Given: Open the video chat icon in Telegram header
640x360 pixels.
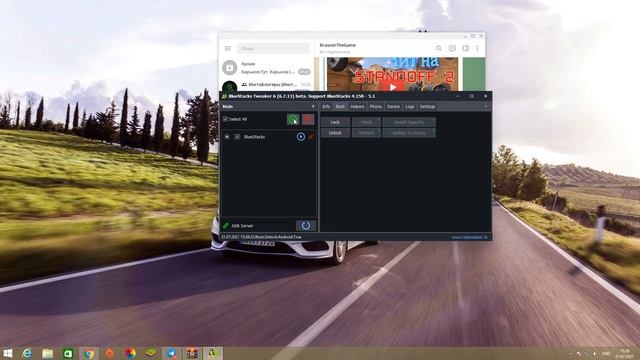Looking at the screenshot, I should click(452, 48).
